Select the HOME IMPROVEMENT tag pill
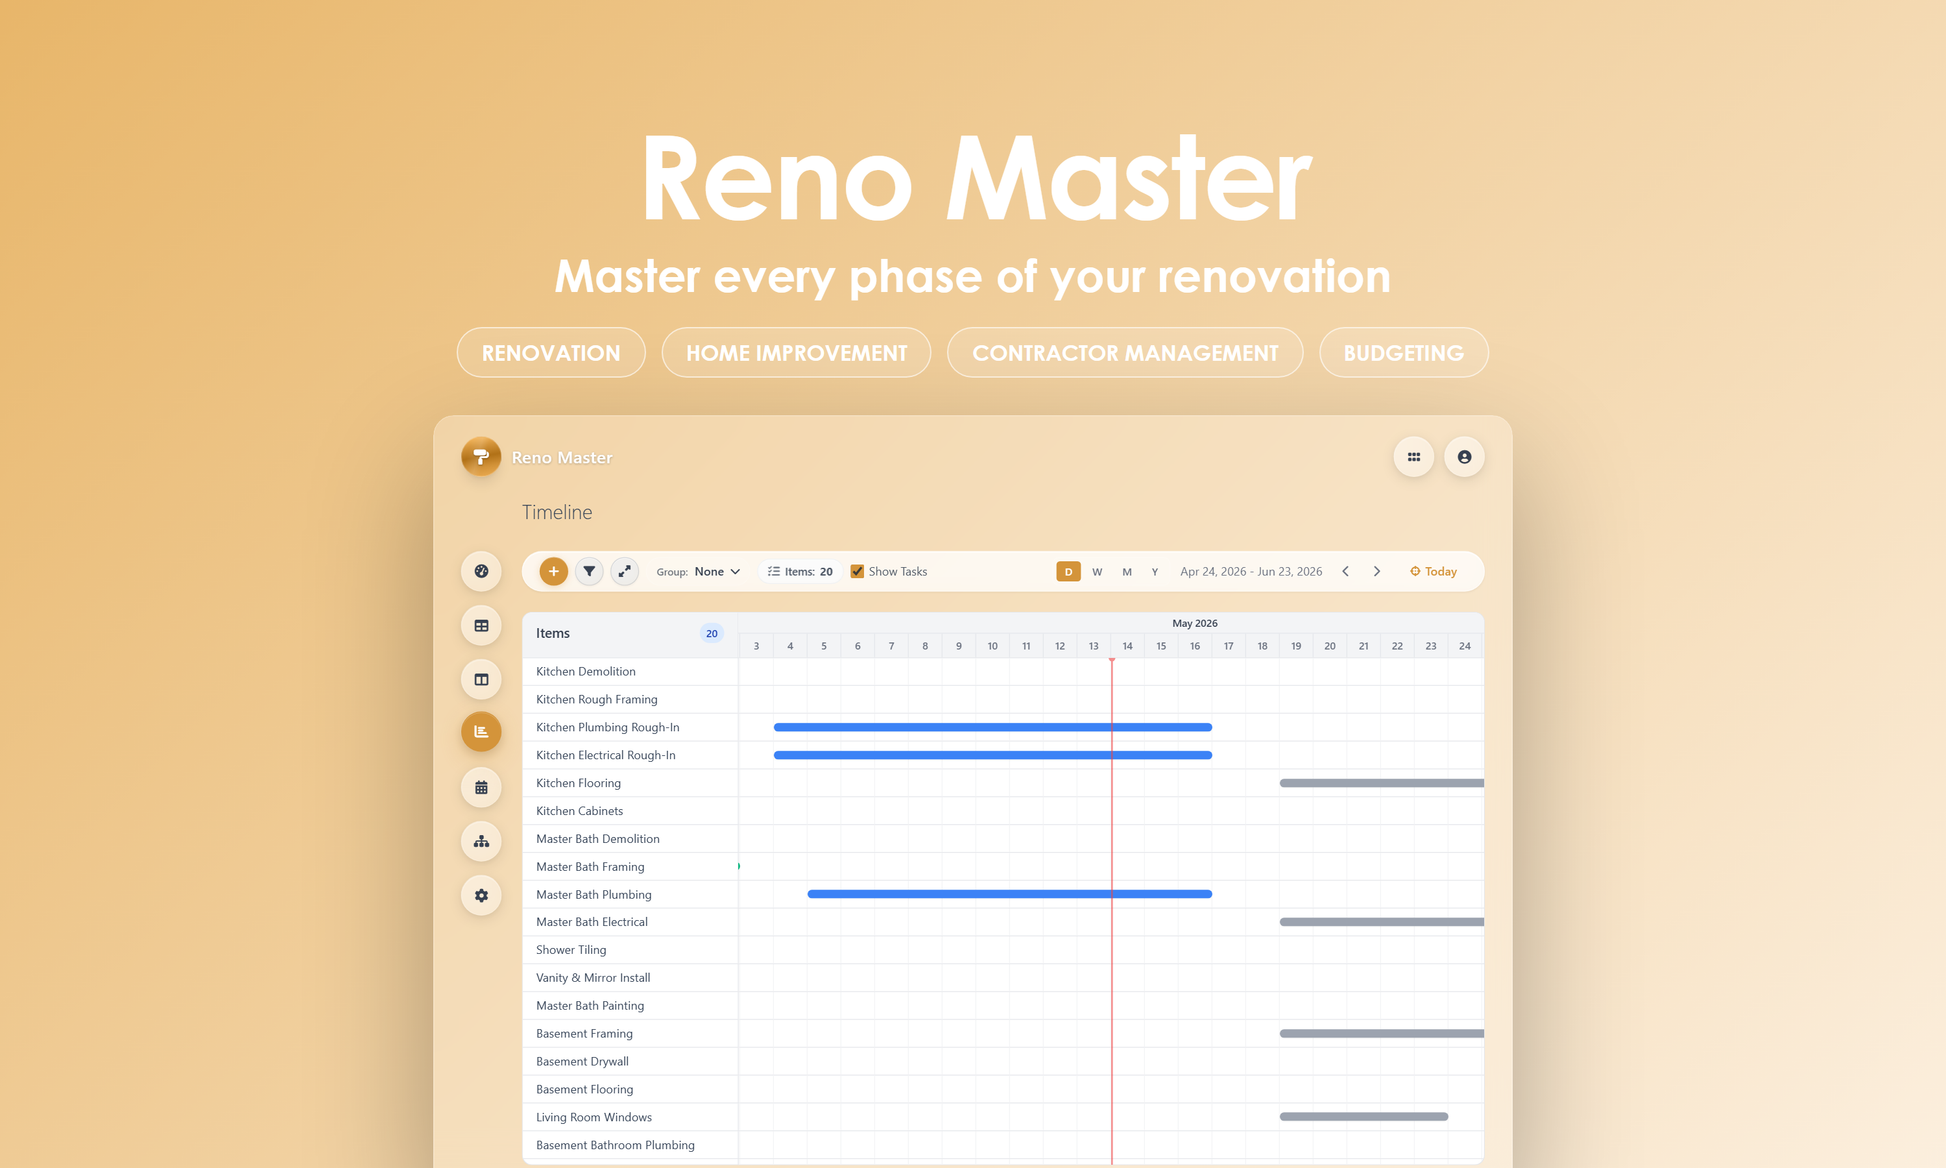This screenshot has width=1946, height=1168. coord(796,353)
